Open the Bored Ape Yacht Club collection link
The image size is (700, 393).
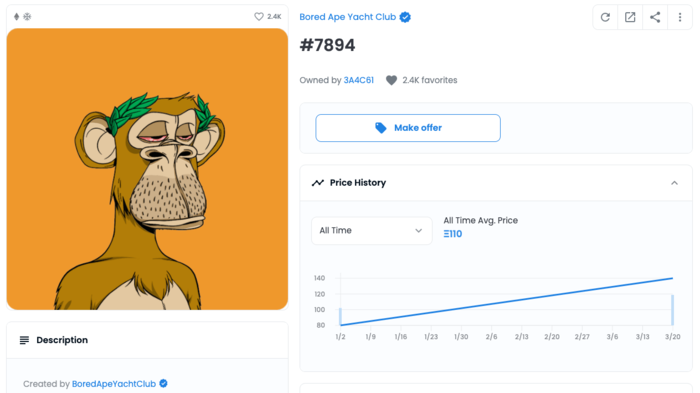(347, 17)
